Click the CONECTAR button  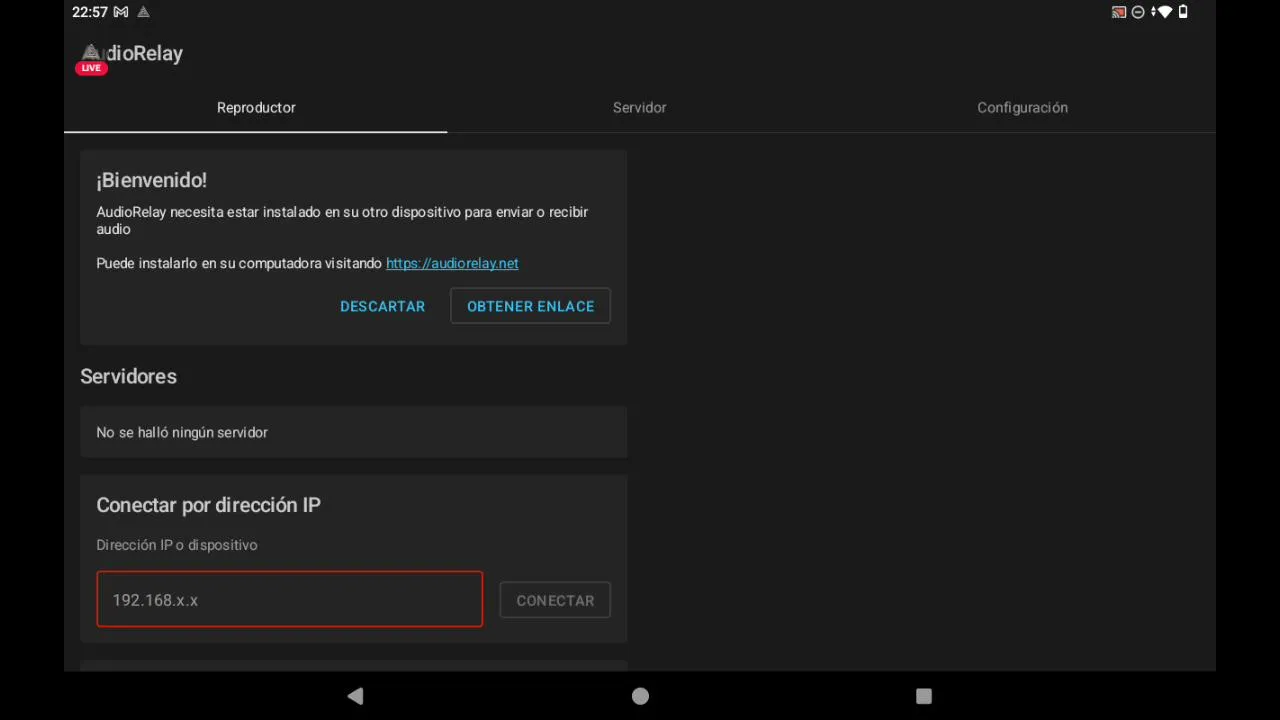tap(555, 600)
